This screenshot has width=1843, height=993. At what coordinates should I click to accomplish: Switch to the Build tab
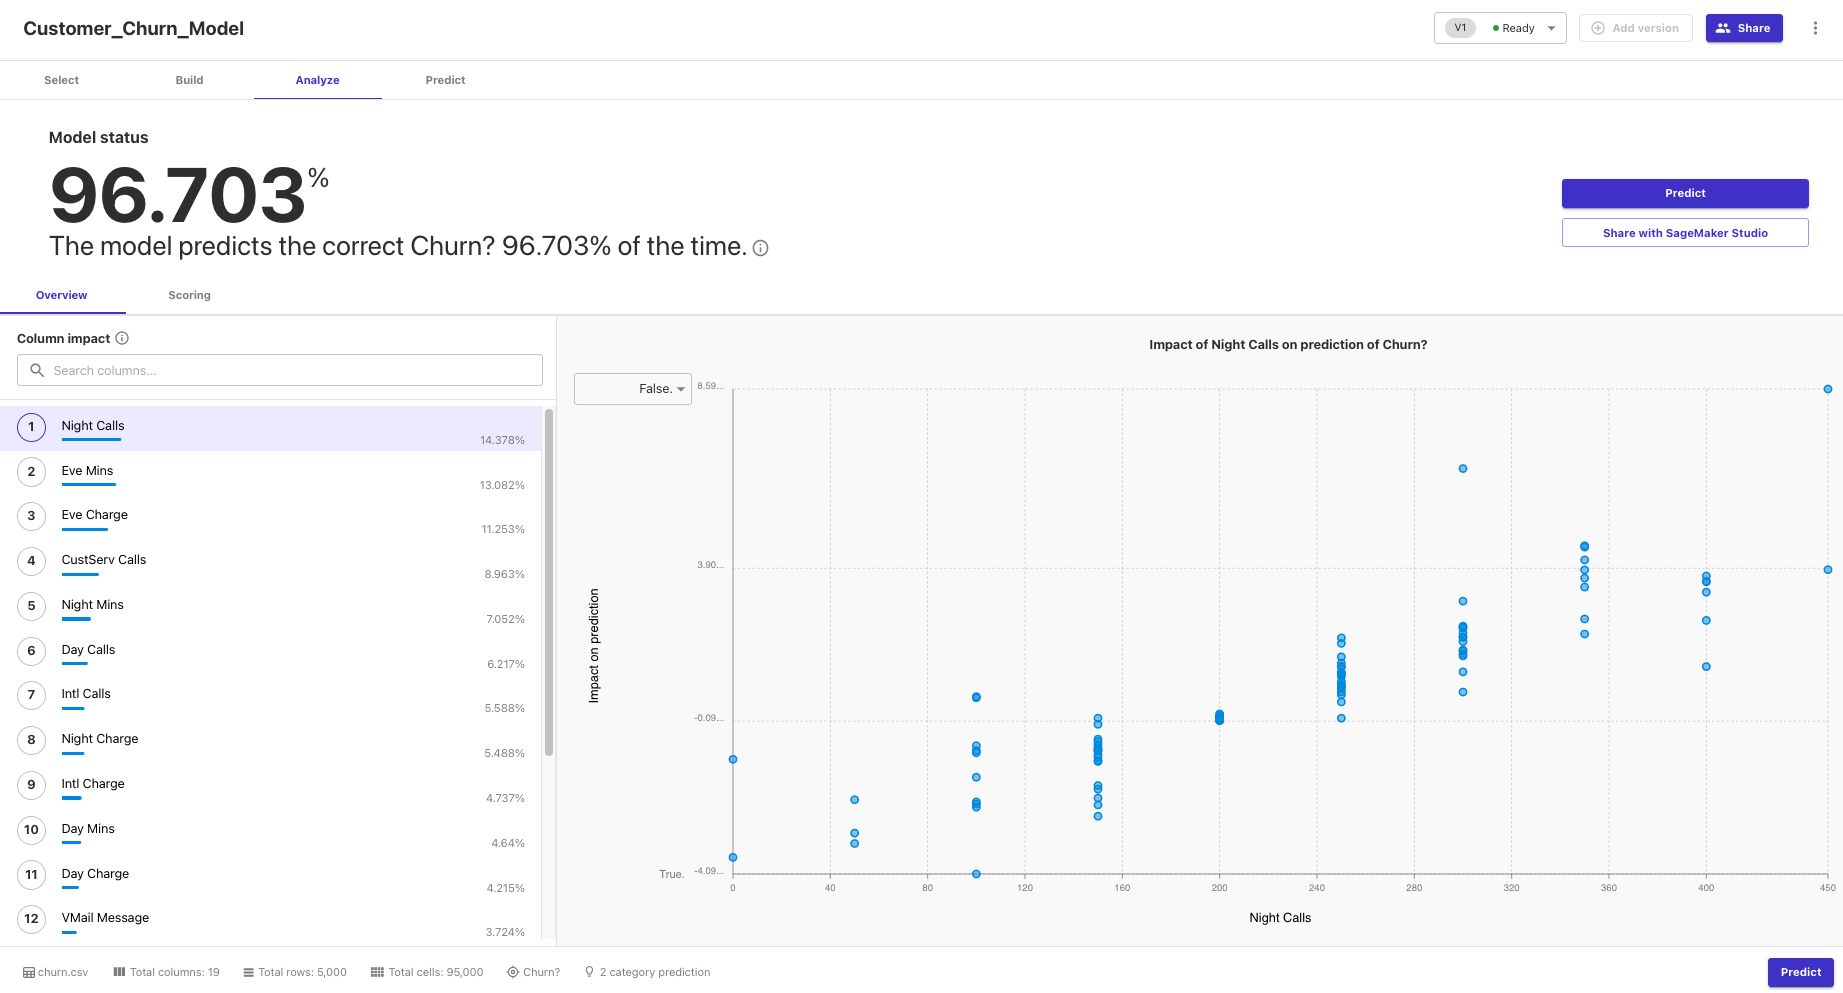[x=189, y=80]
